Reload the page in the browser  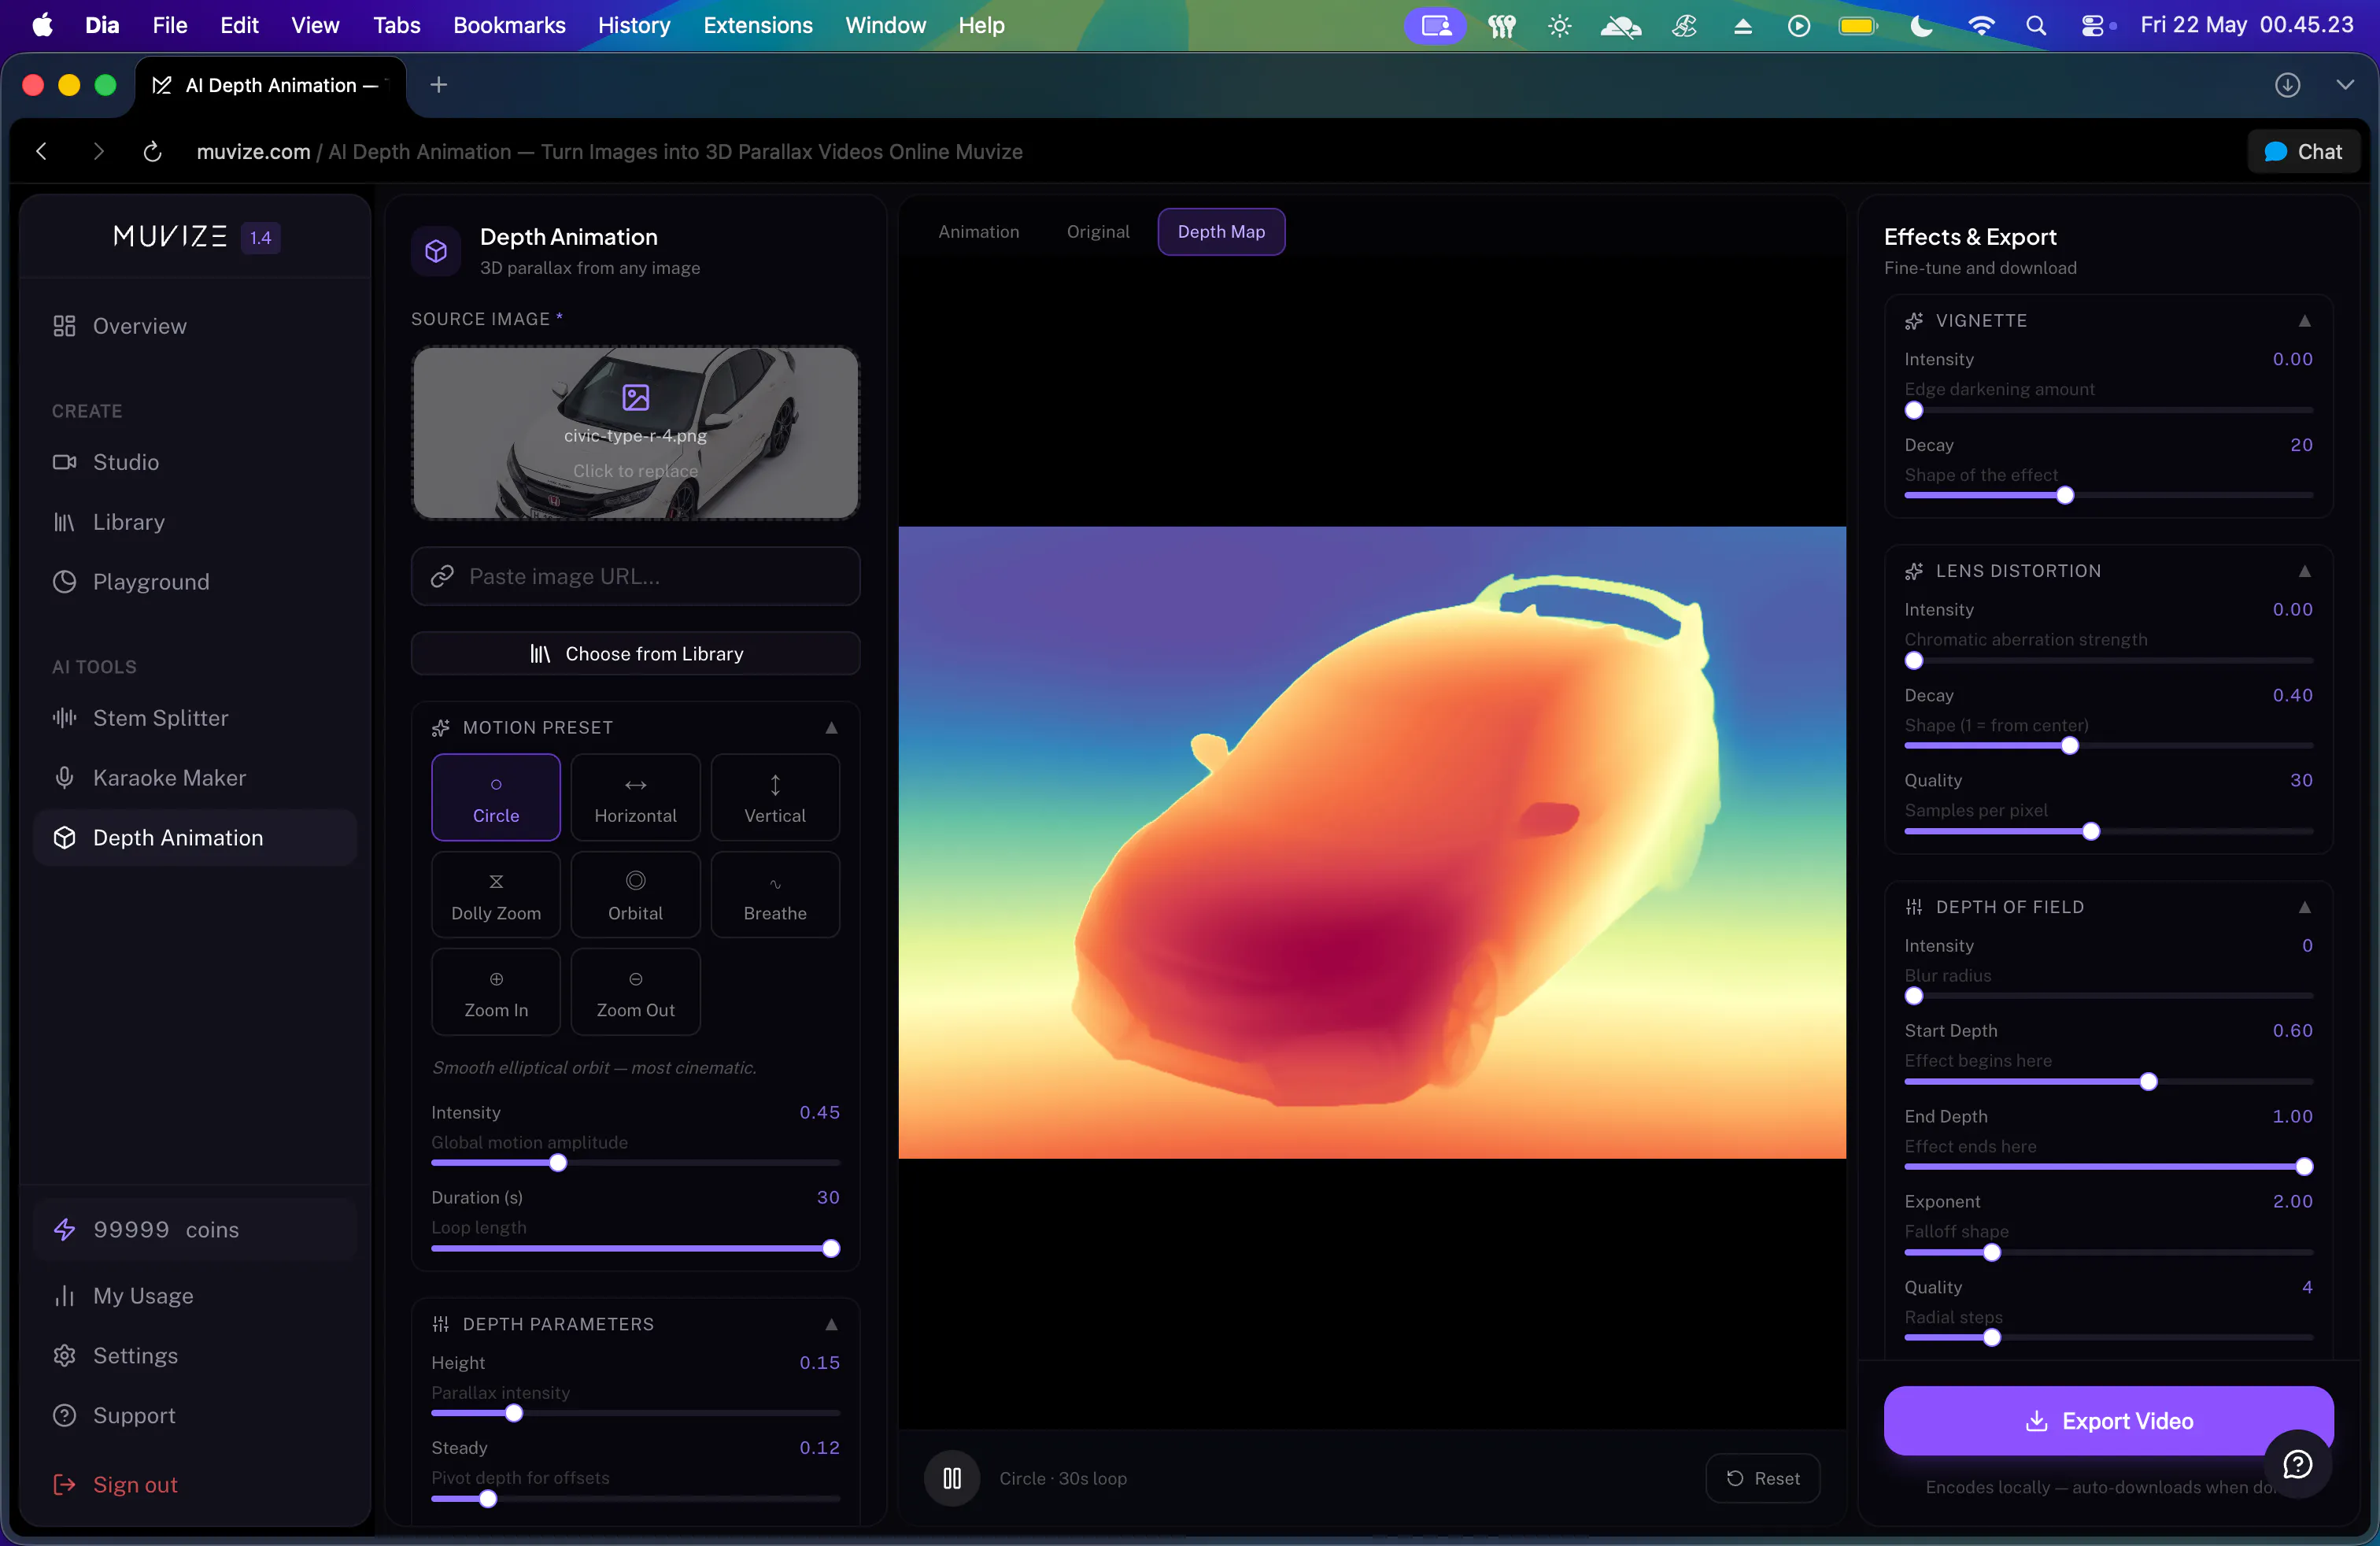pos(152,152)
